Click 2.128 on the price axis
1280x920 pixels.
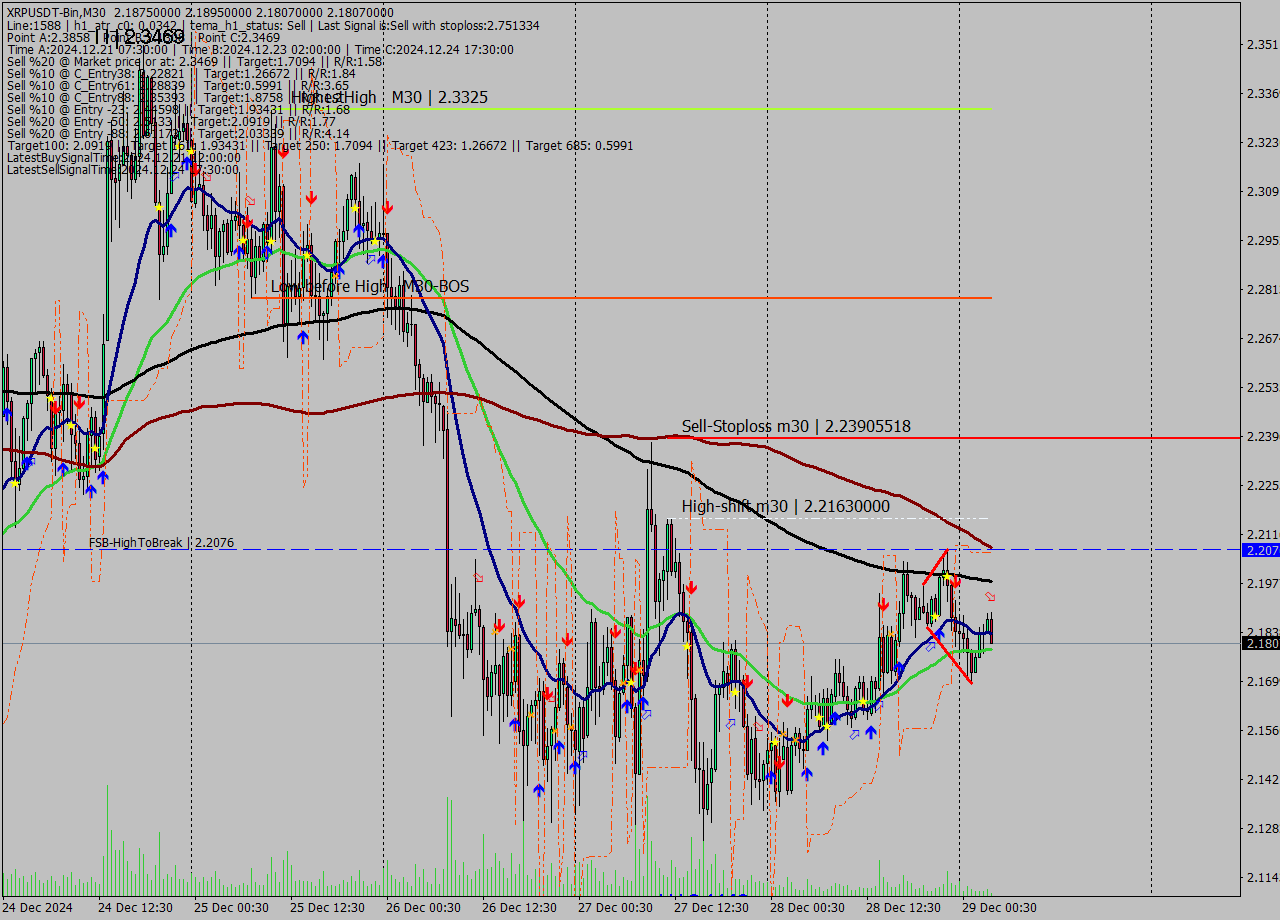coord(1263,828)
